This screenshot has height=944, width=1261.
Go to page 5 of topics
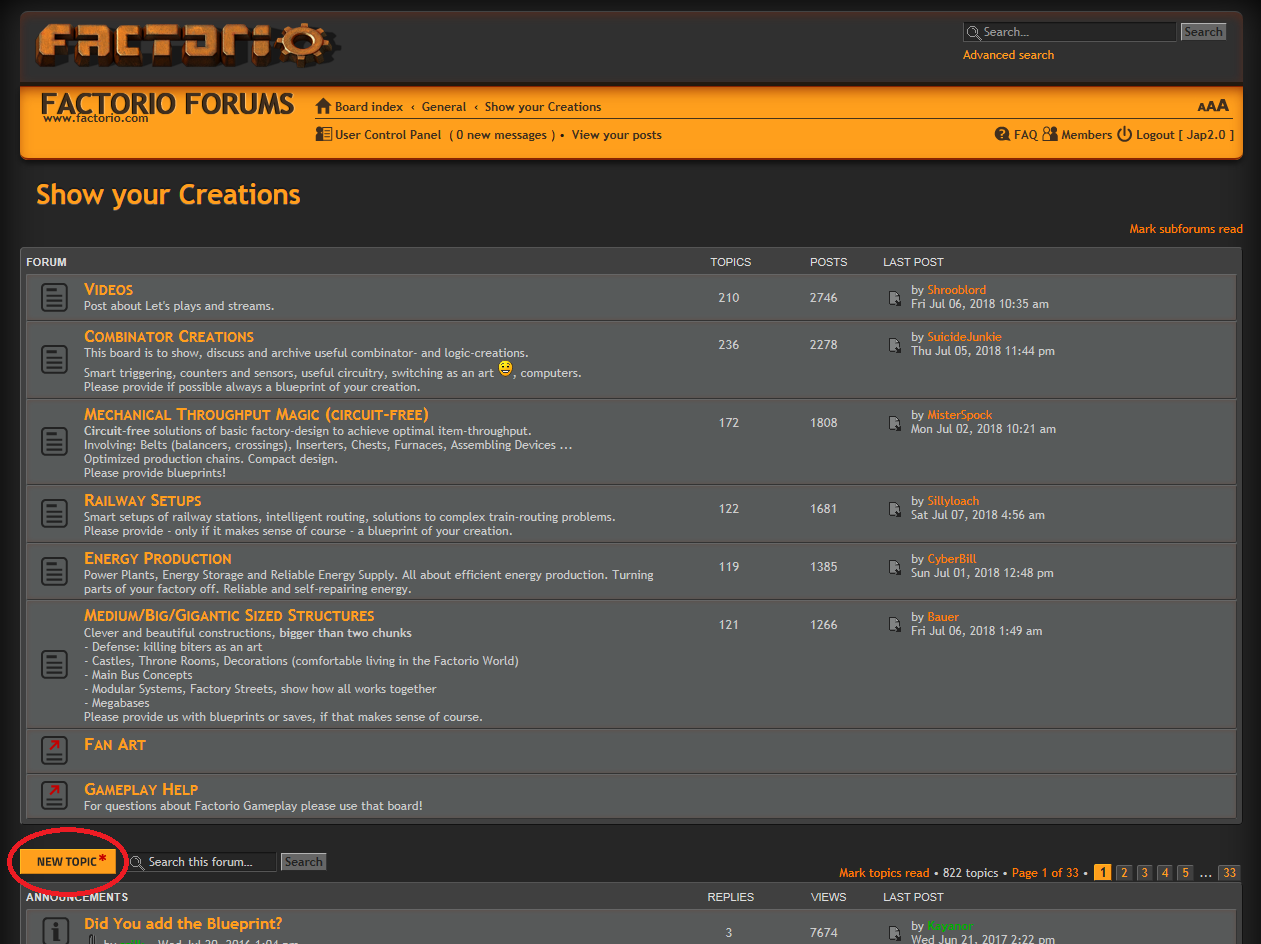pos(1185,873)
